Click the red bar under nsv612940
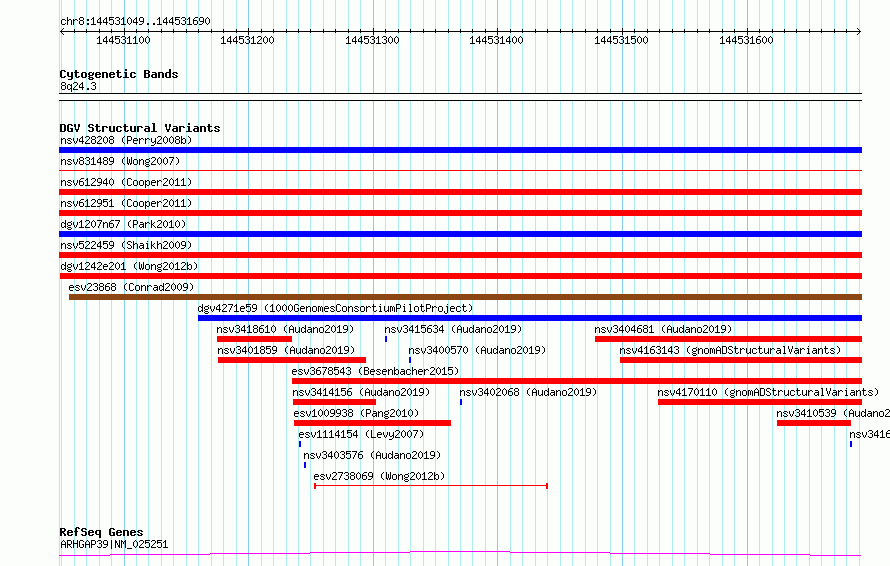Image resolution: width=890 pixels, height=566 pixels. pyautogui.click(x=460, y=192)
